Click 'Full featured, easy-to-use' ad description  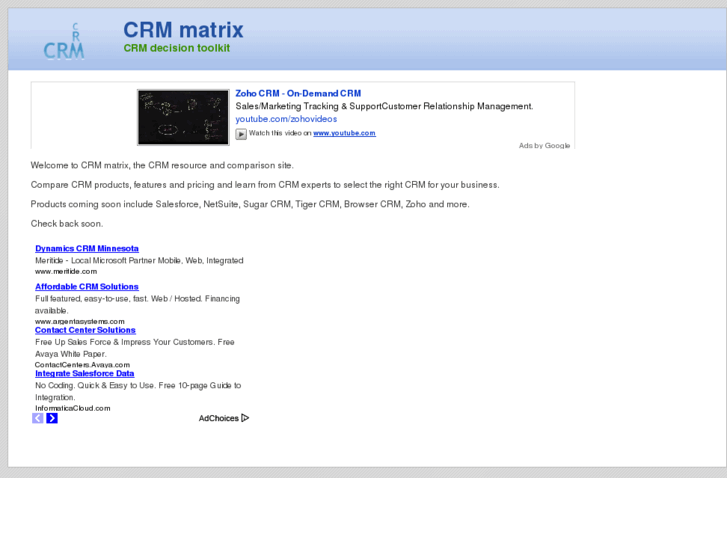pyautogui.click(x=137, y=304)
